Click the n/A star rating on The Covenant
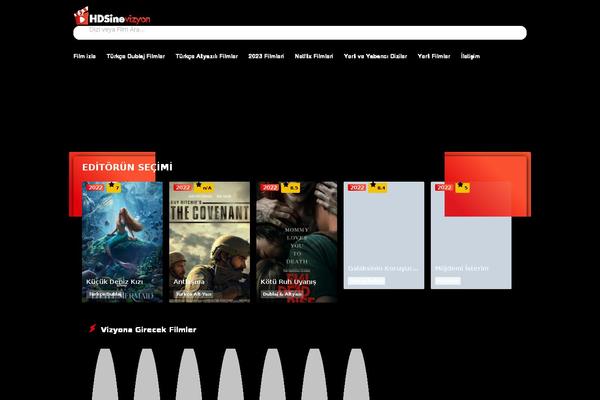The width and height of the screenshot is (600, 400). point(204,187)
